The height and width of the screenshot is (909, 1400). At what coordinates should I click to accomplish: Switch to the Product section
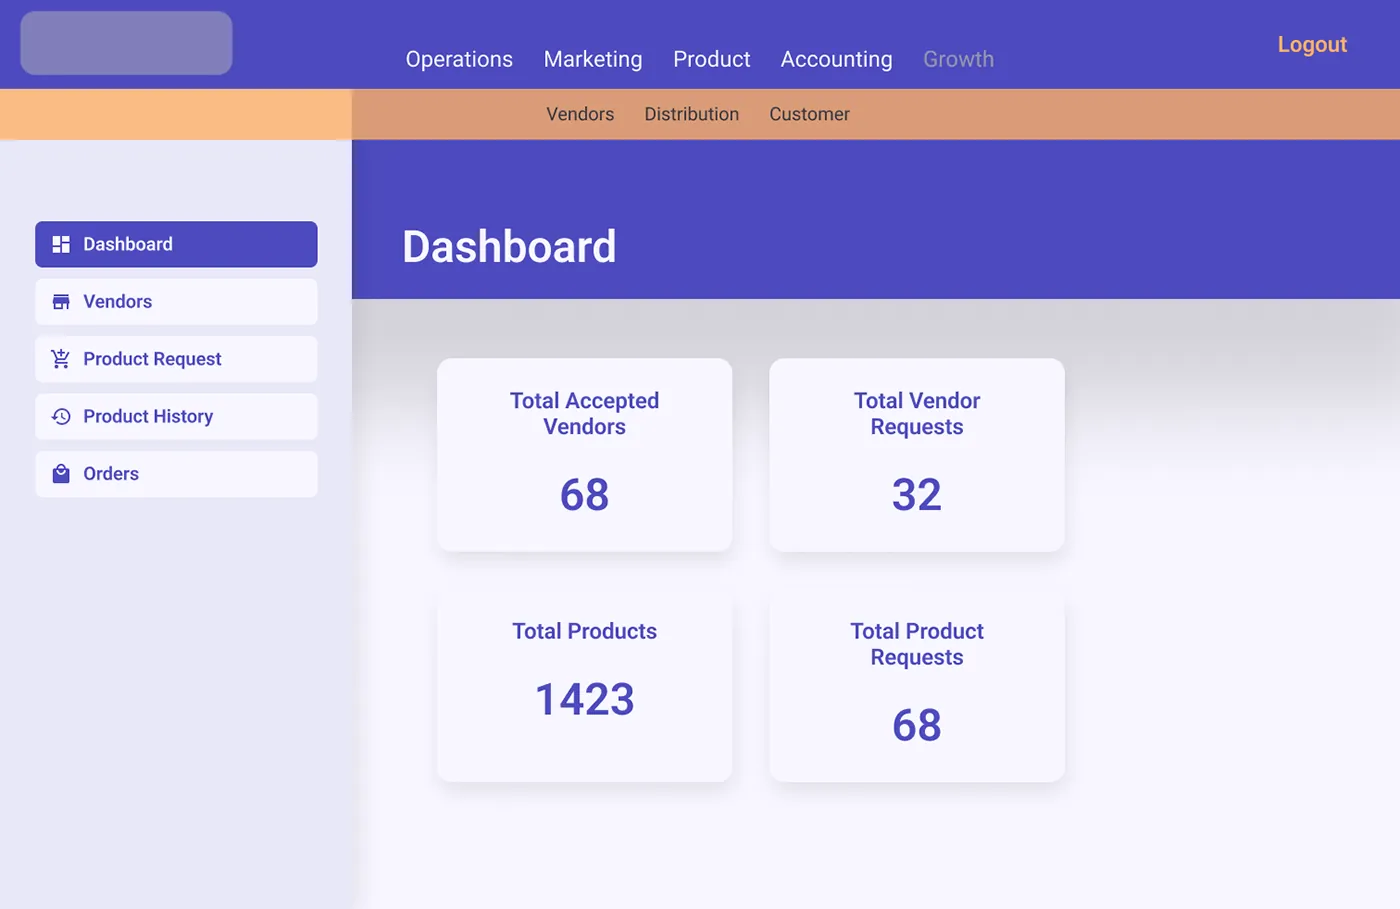[712, 59]
